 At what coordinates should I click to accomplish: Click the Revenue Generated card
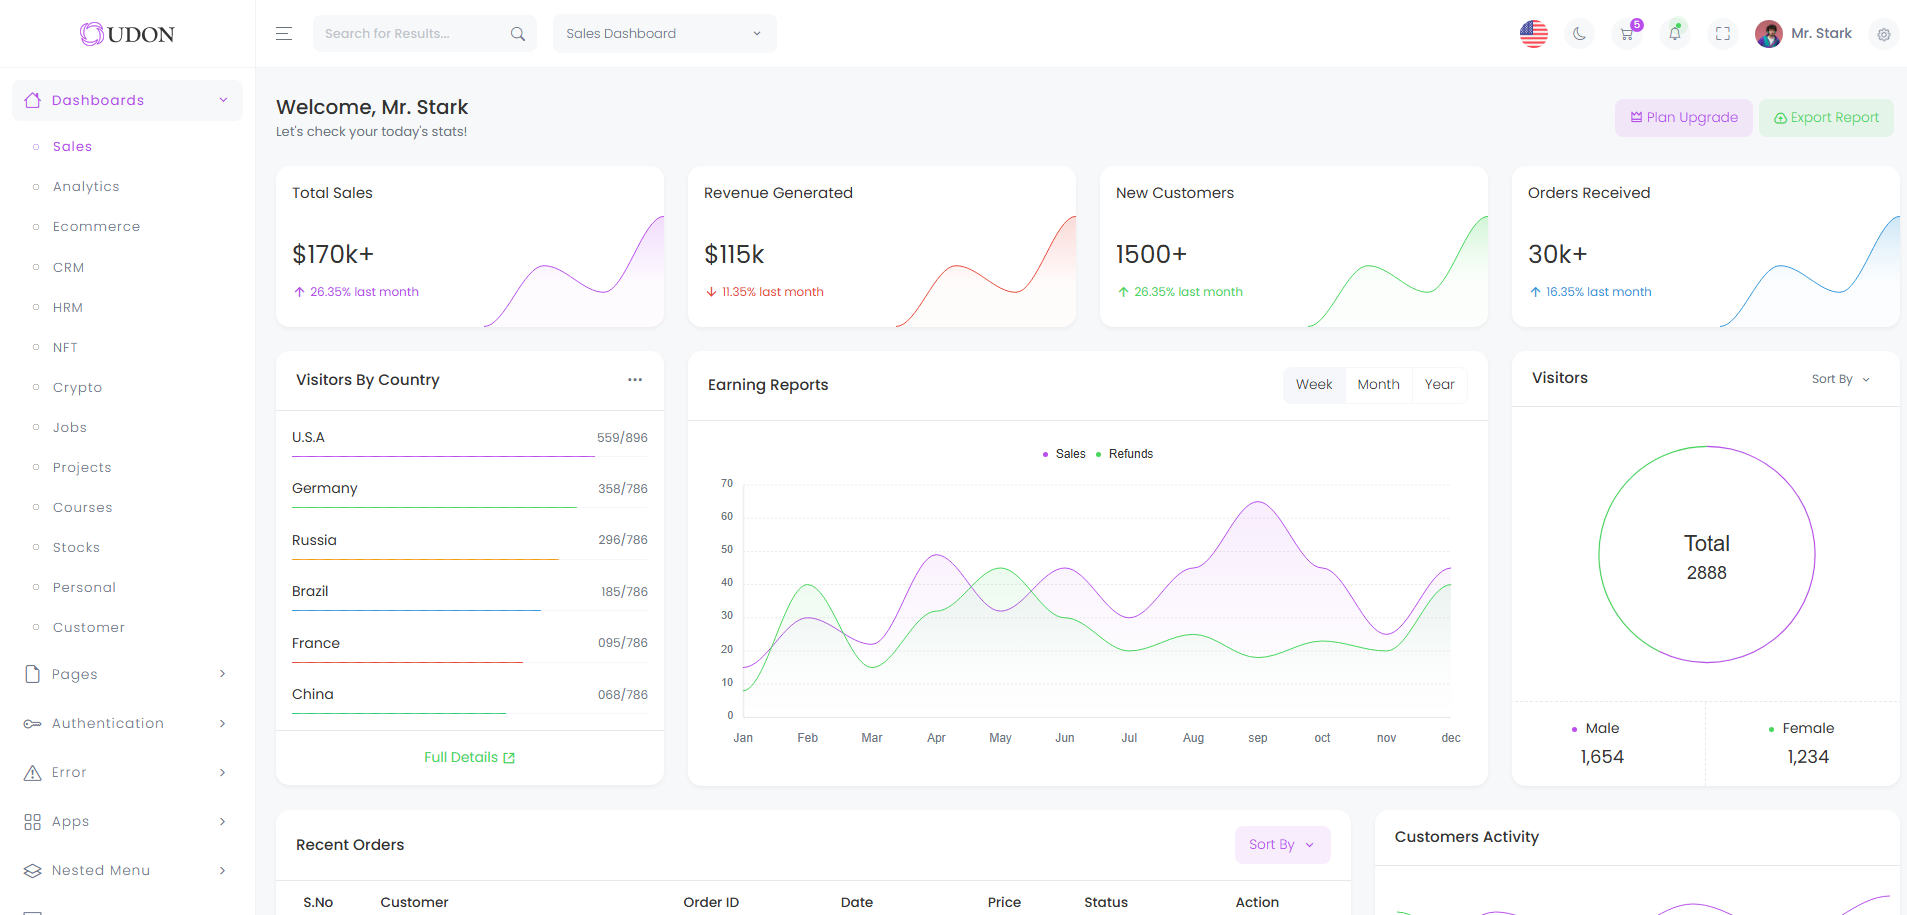[x=882, y=247]
